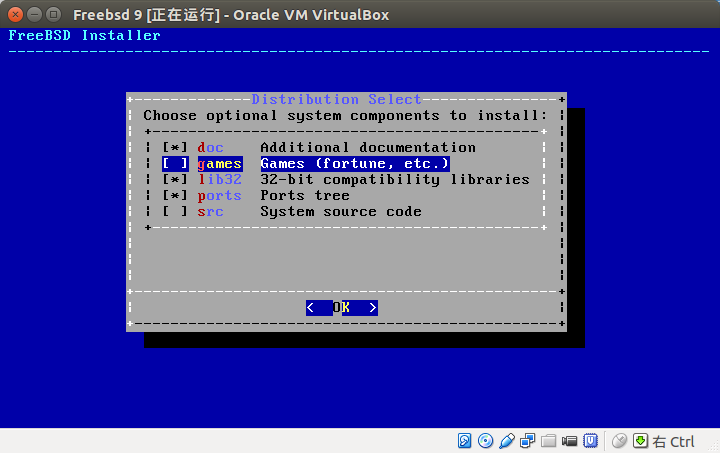Check the games checkbox
The height and width of the screenshot is (453, 720).
point(175,164)
